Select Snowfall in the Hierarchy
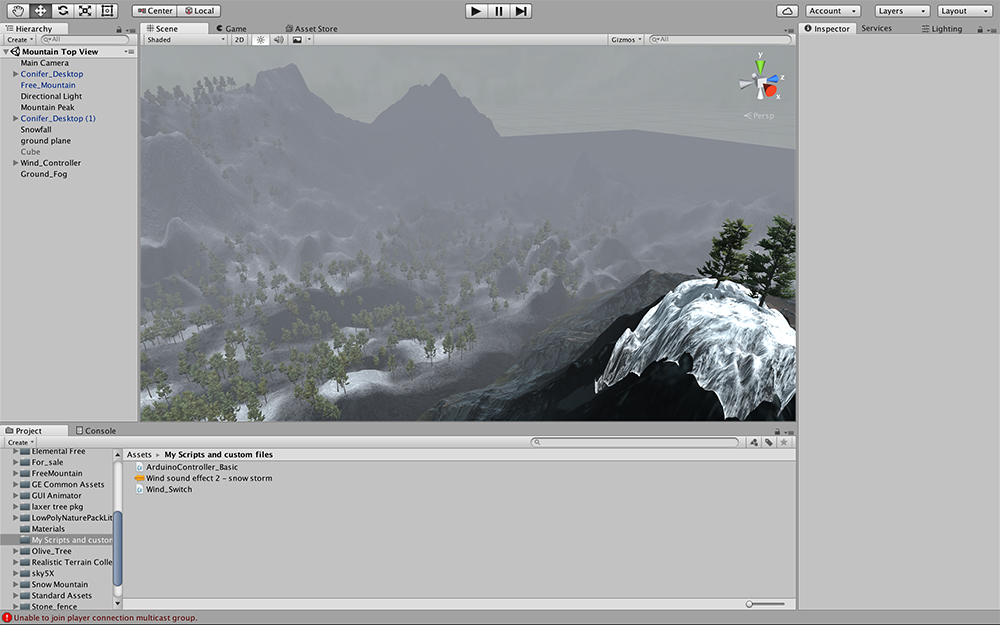This screenshot has height=625, width=1000. point(36,129)
